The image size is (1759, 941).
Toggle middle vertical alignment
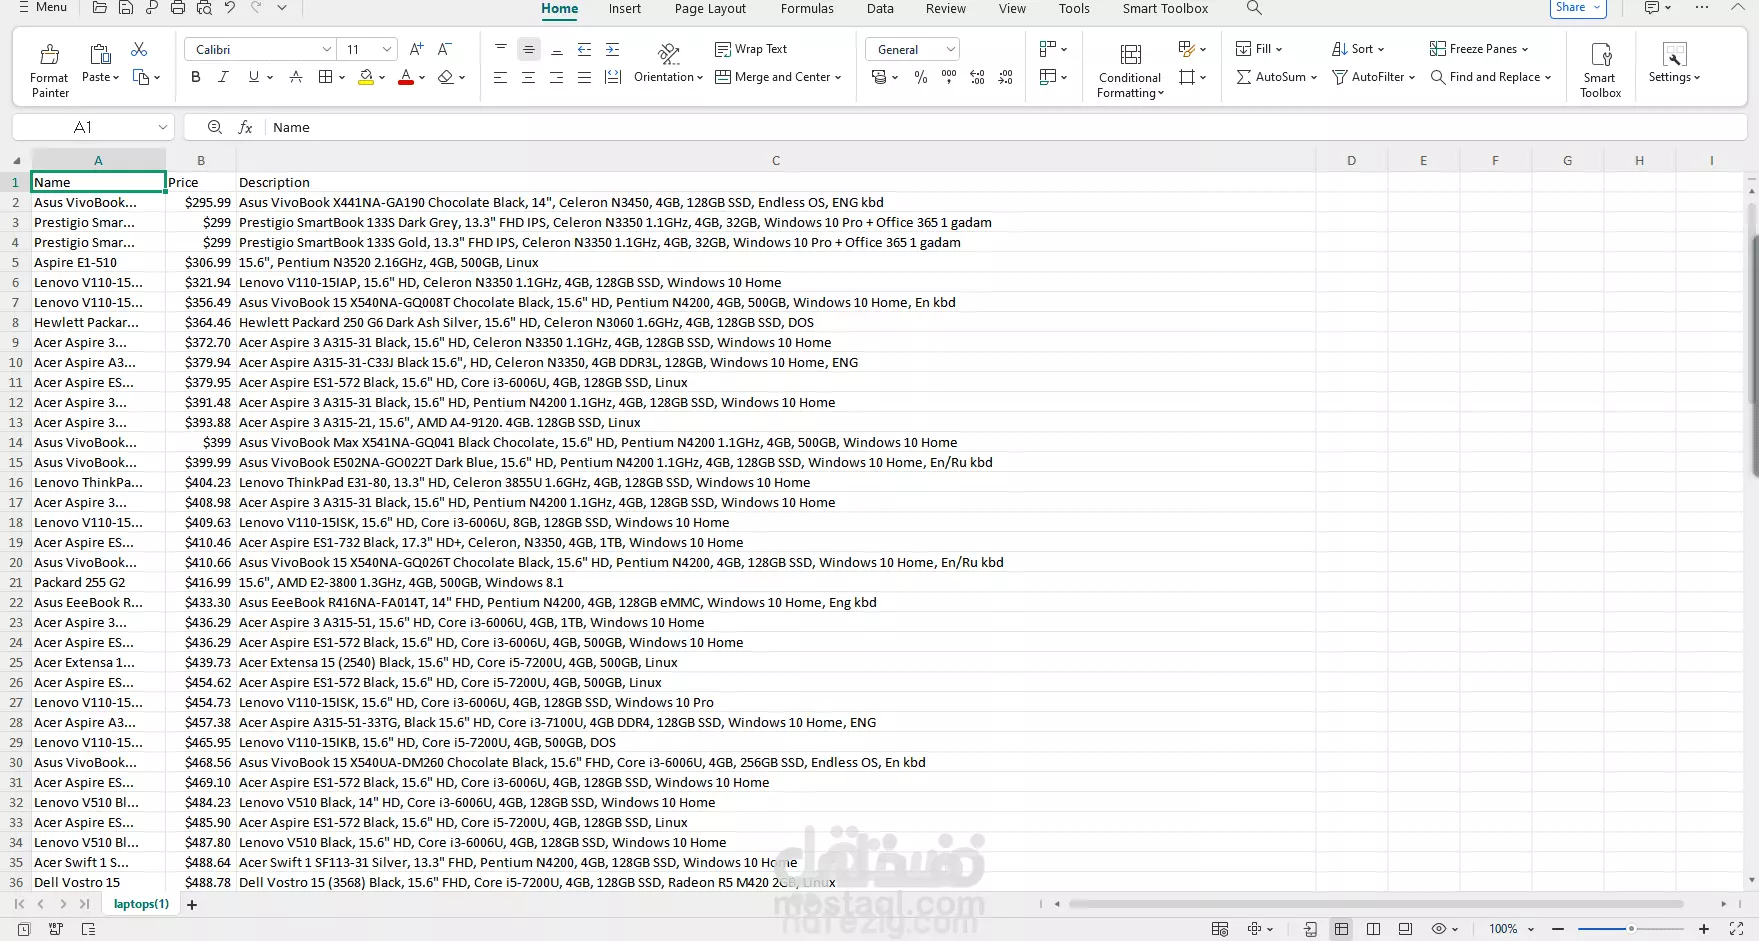tap(529, 49)
